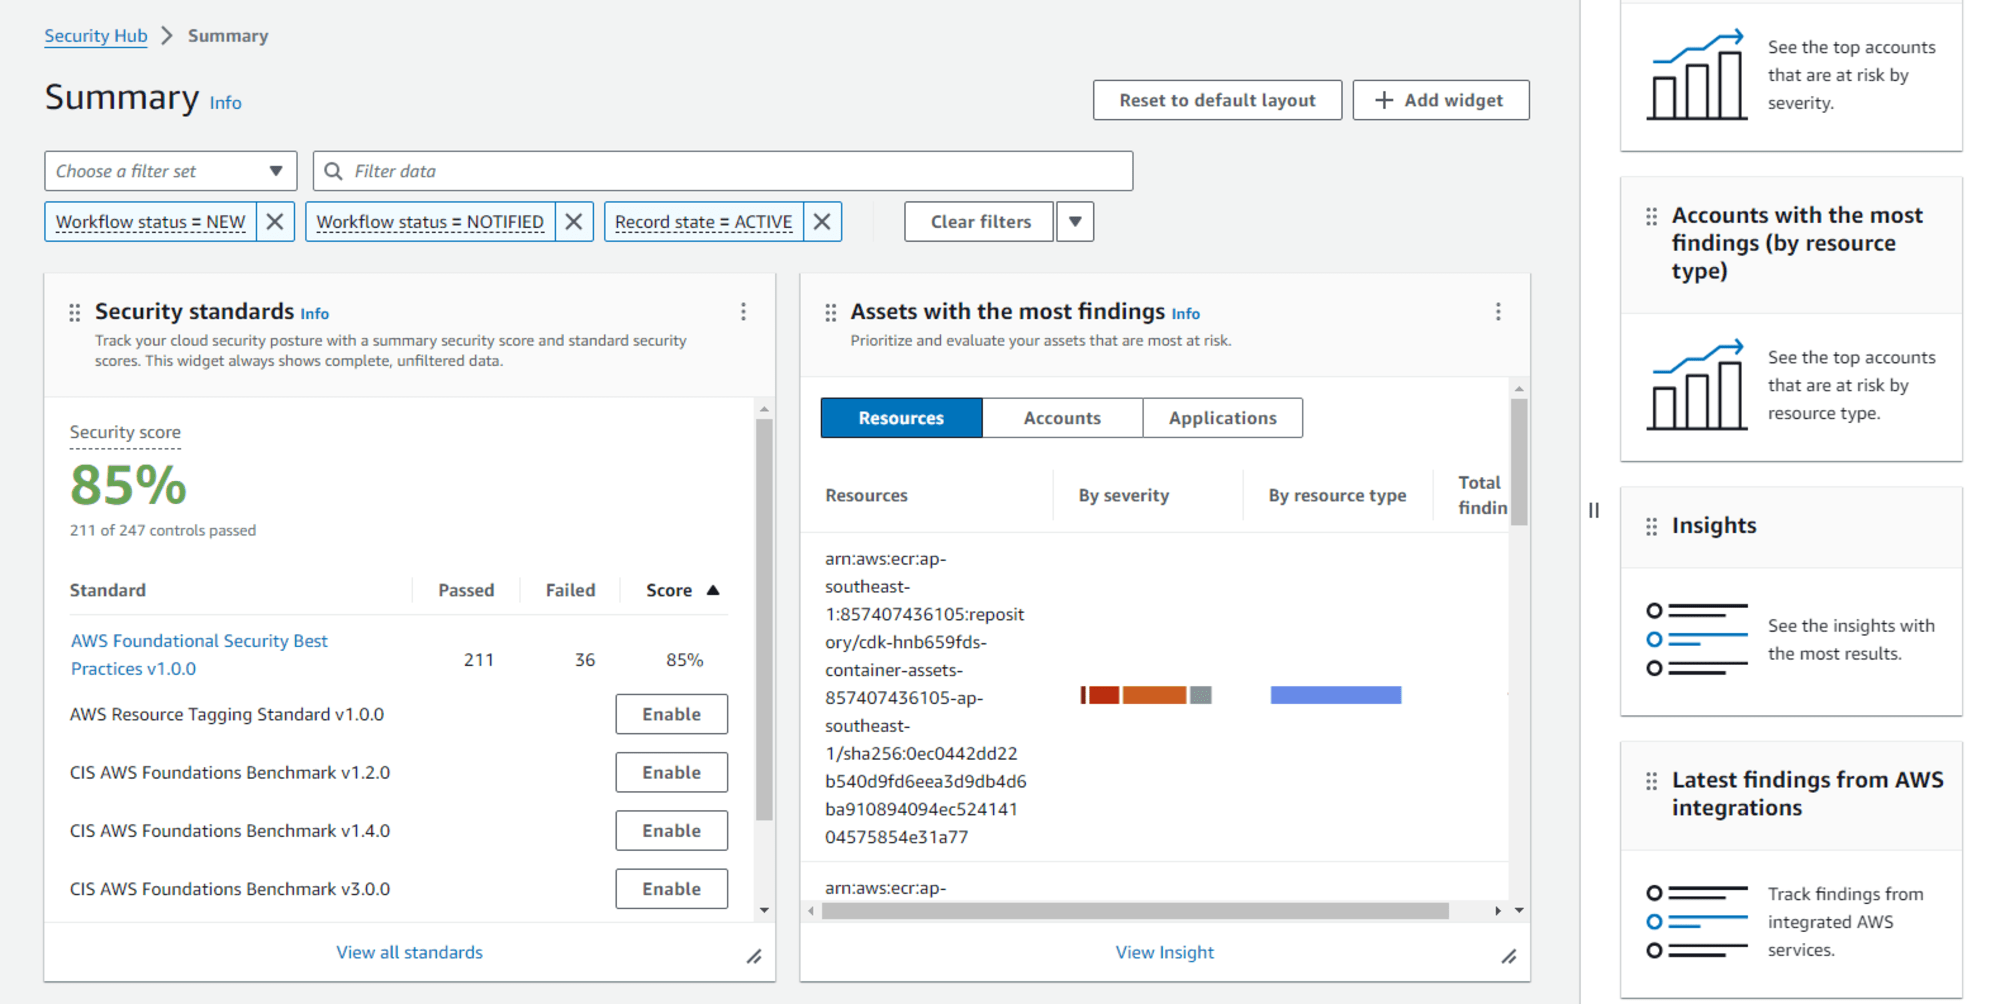Remove the Workflow status = NEW filter
2000x1004 pixels.
tap(275, 222)
